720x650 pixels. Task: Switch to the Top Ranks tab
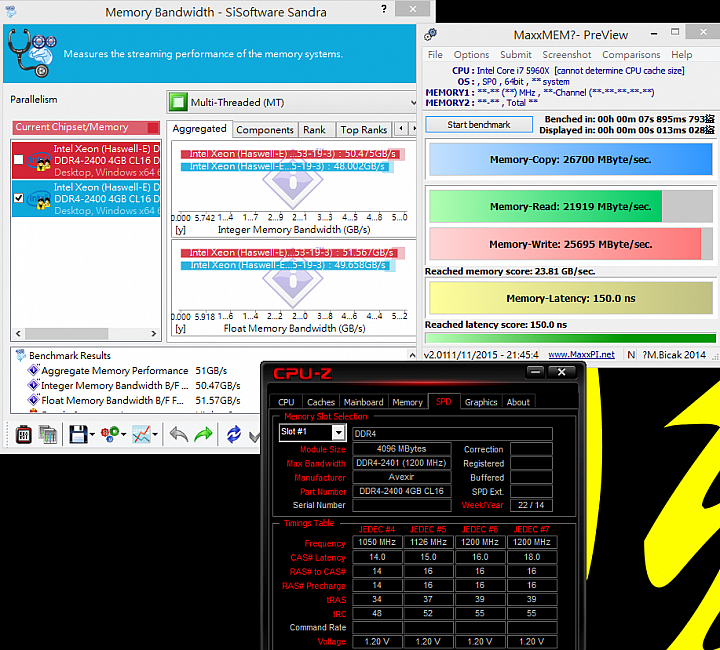[364, 130]
